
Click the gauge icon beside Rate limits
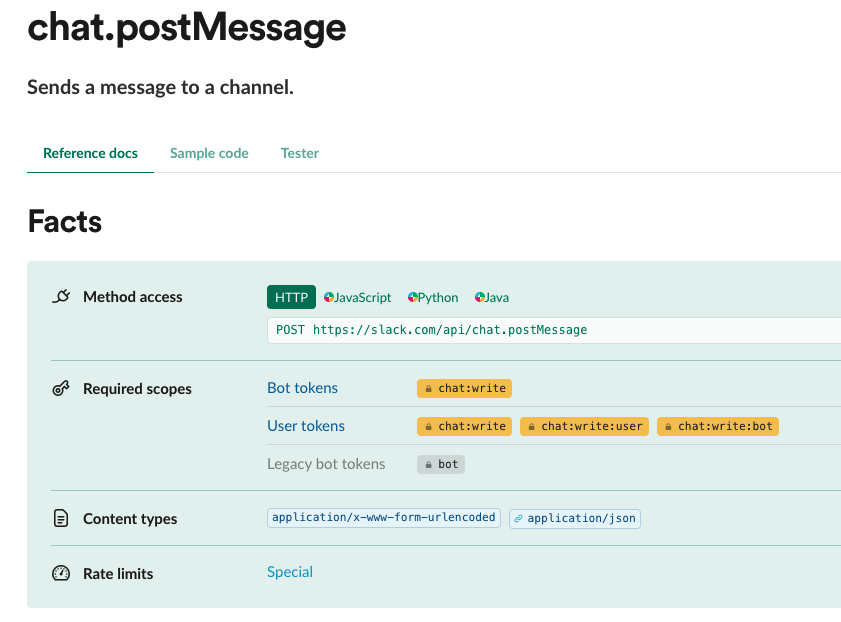pyautogui.click(x=61, y=573)
